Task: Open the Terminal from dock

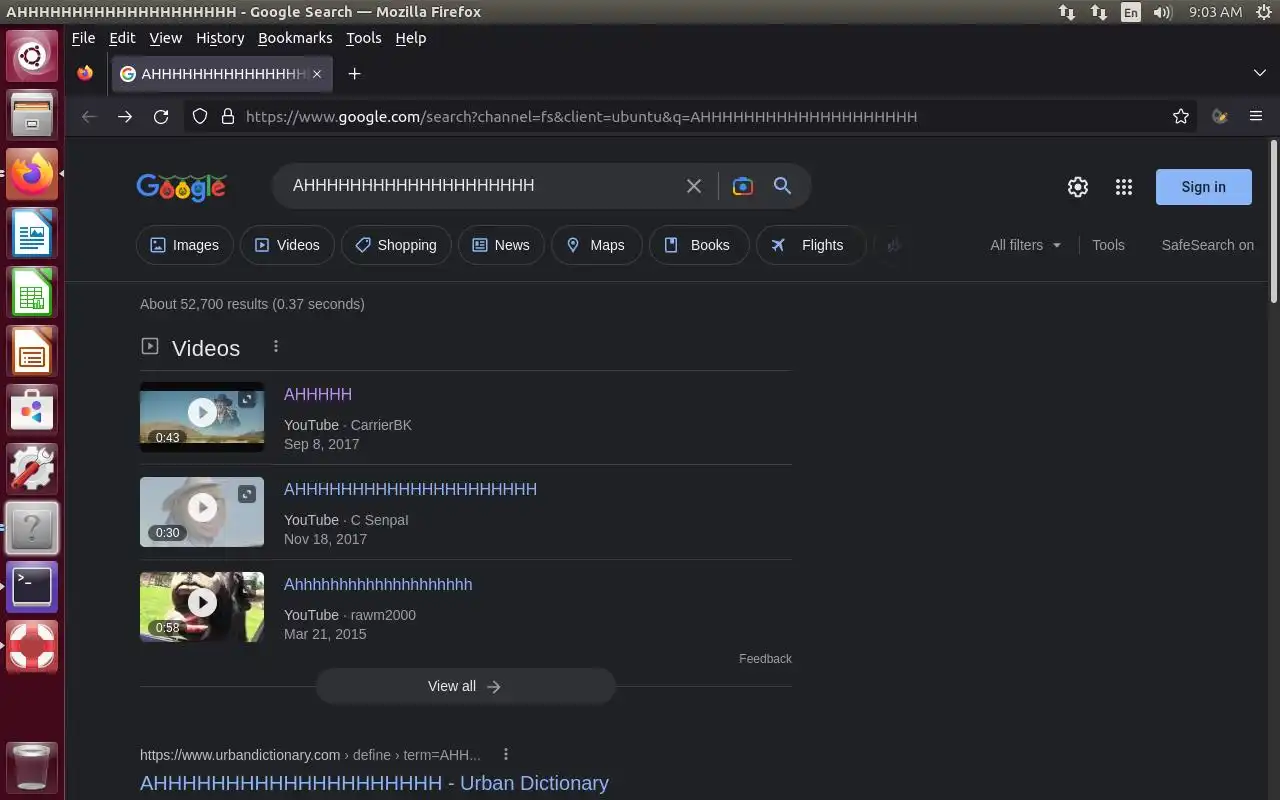Action: tap(32, 587)
